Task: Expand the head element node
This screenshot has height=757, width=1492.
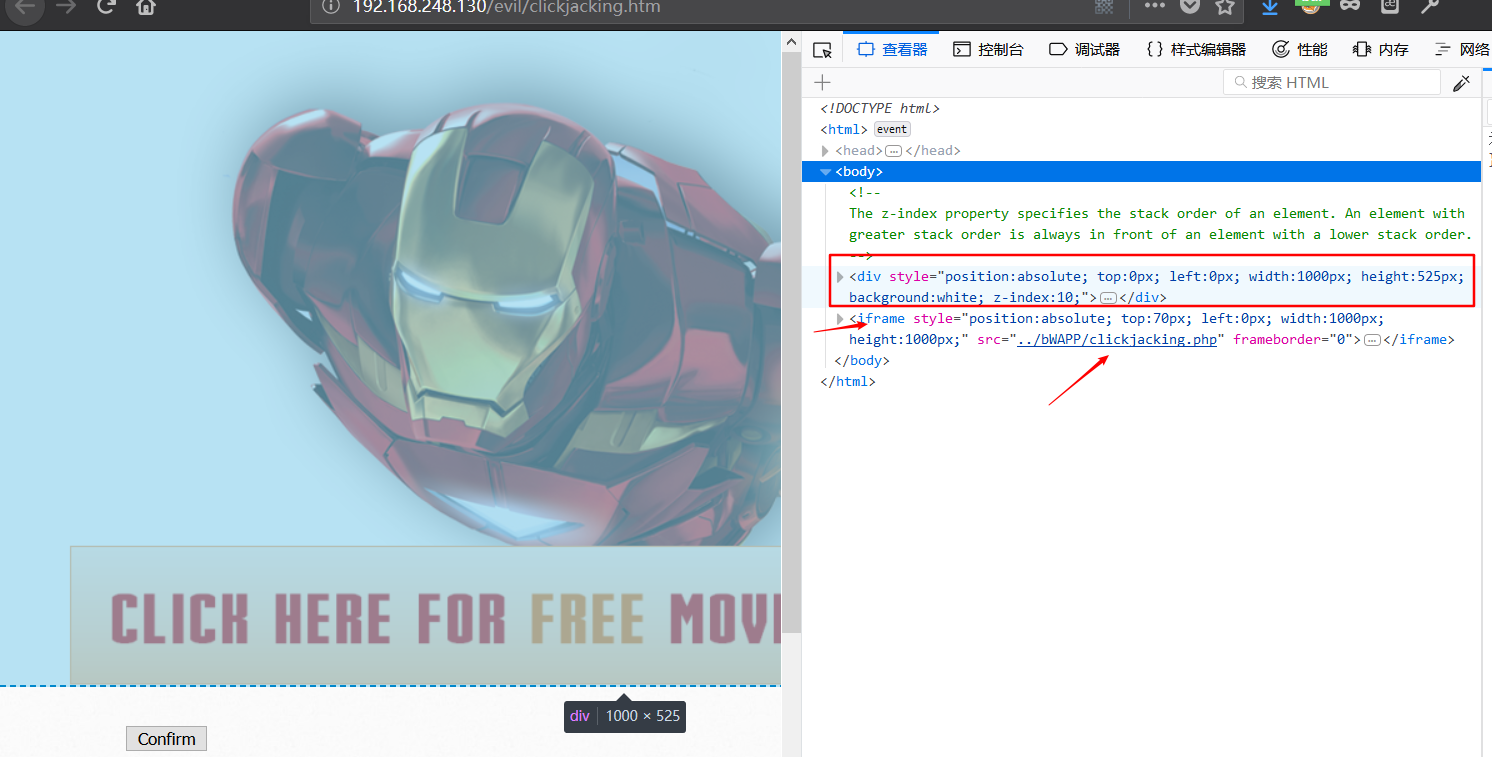Action: [x=825, y=151]
